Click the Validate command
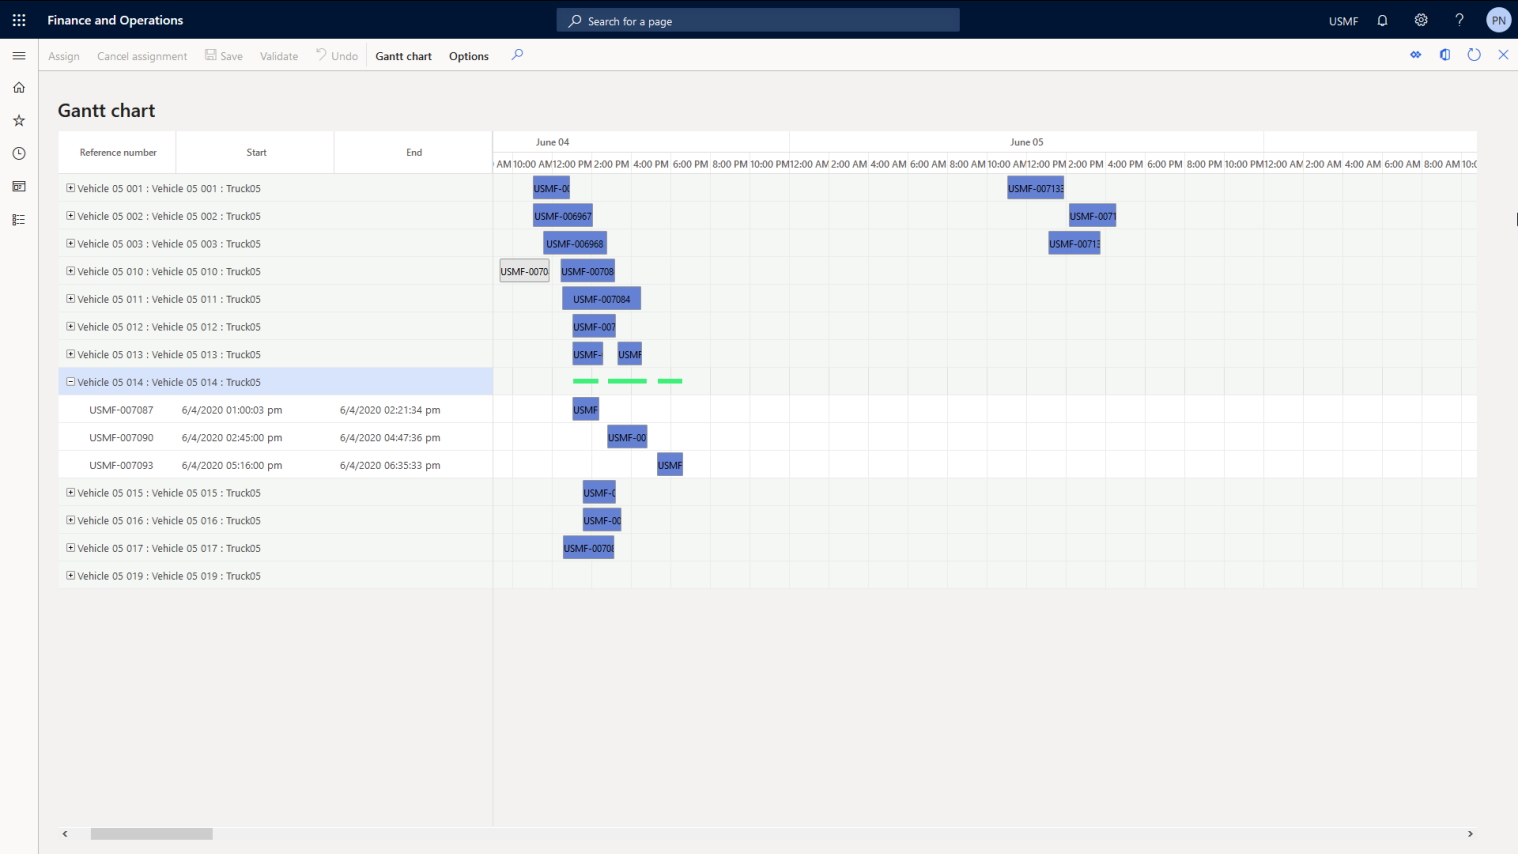 278,56
